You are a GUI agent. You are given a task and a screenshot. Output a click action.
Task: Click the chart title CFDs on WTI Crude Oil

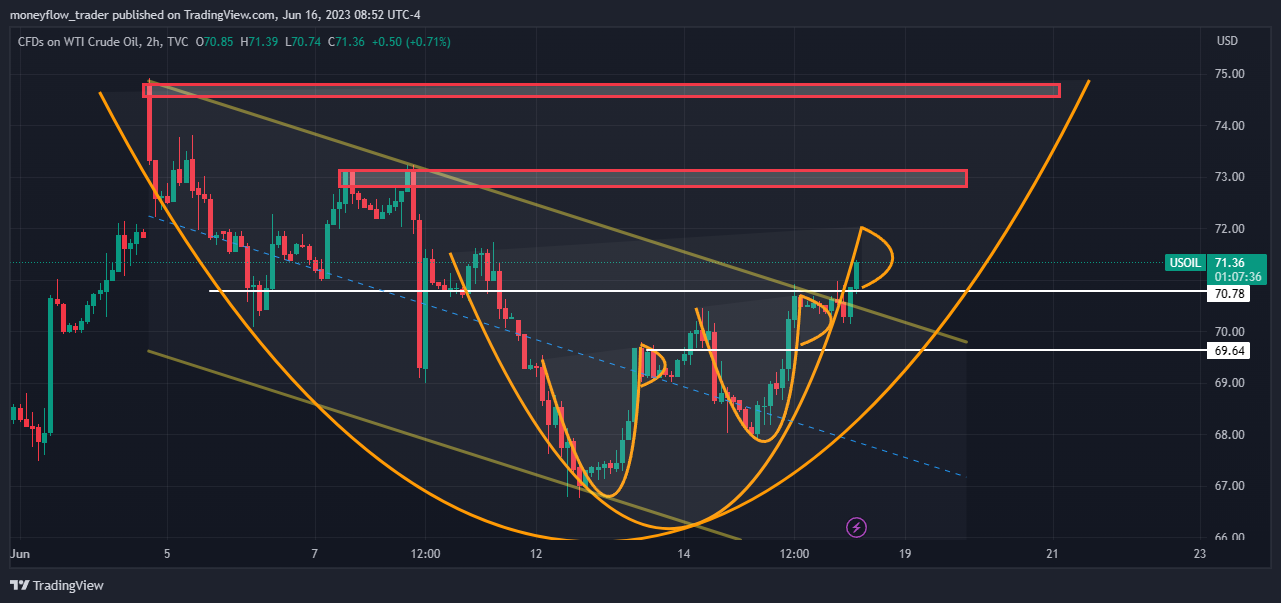[x=76, y=42]
